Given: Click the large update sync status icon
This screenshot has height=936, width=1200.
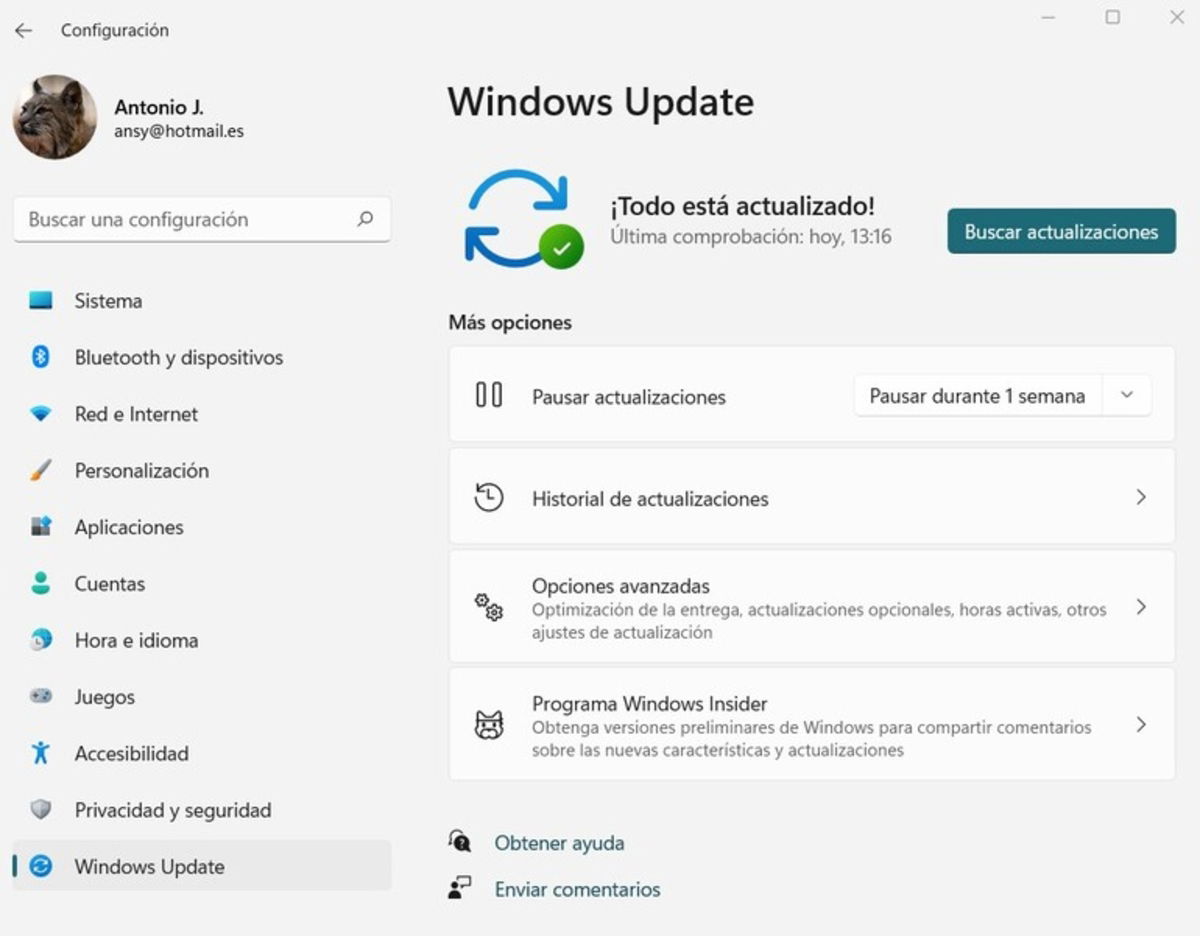Looking at the screenshot, I should point(524,220).
